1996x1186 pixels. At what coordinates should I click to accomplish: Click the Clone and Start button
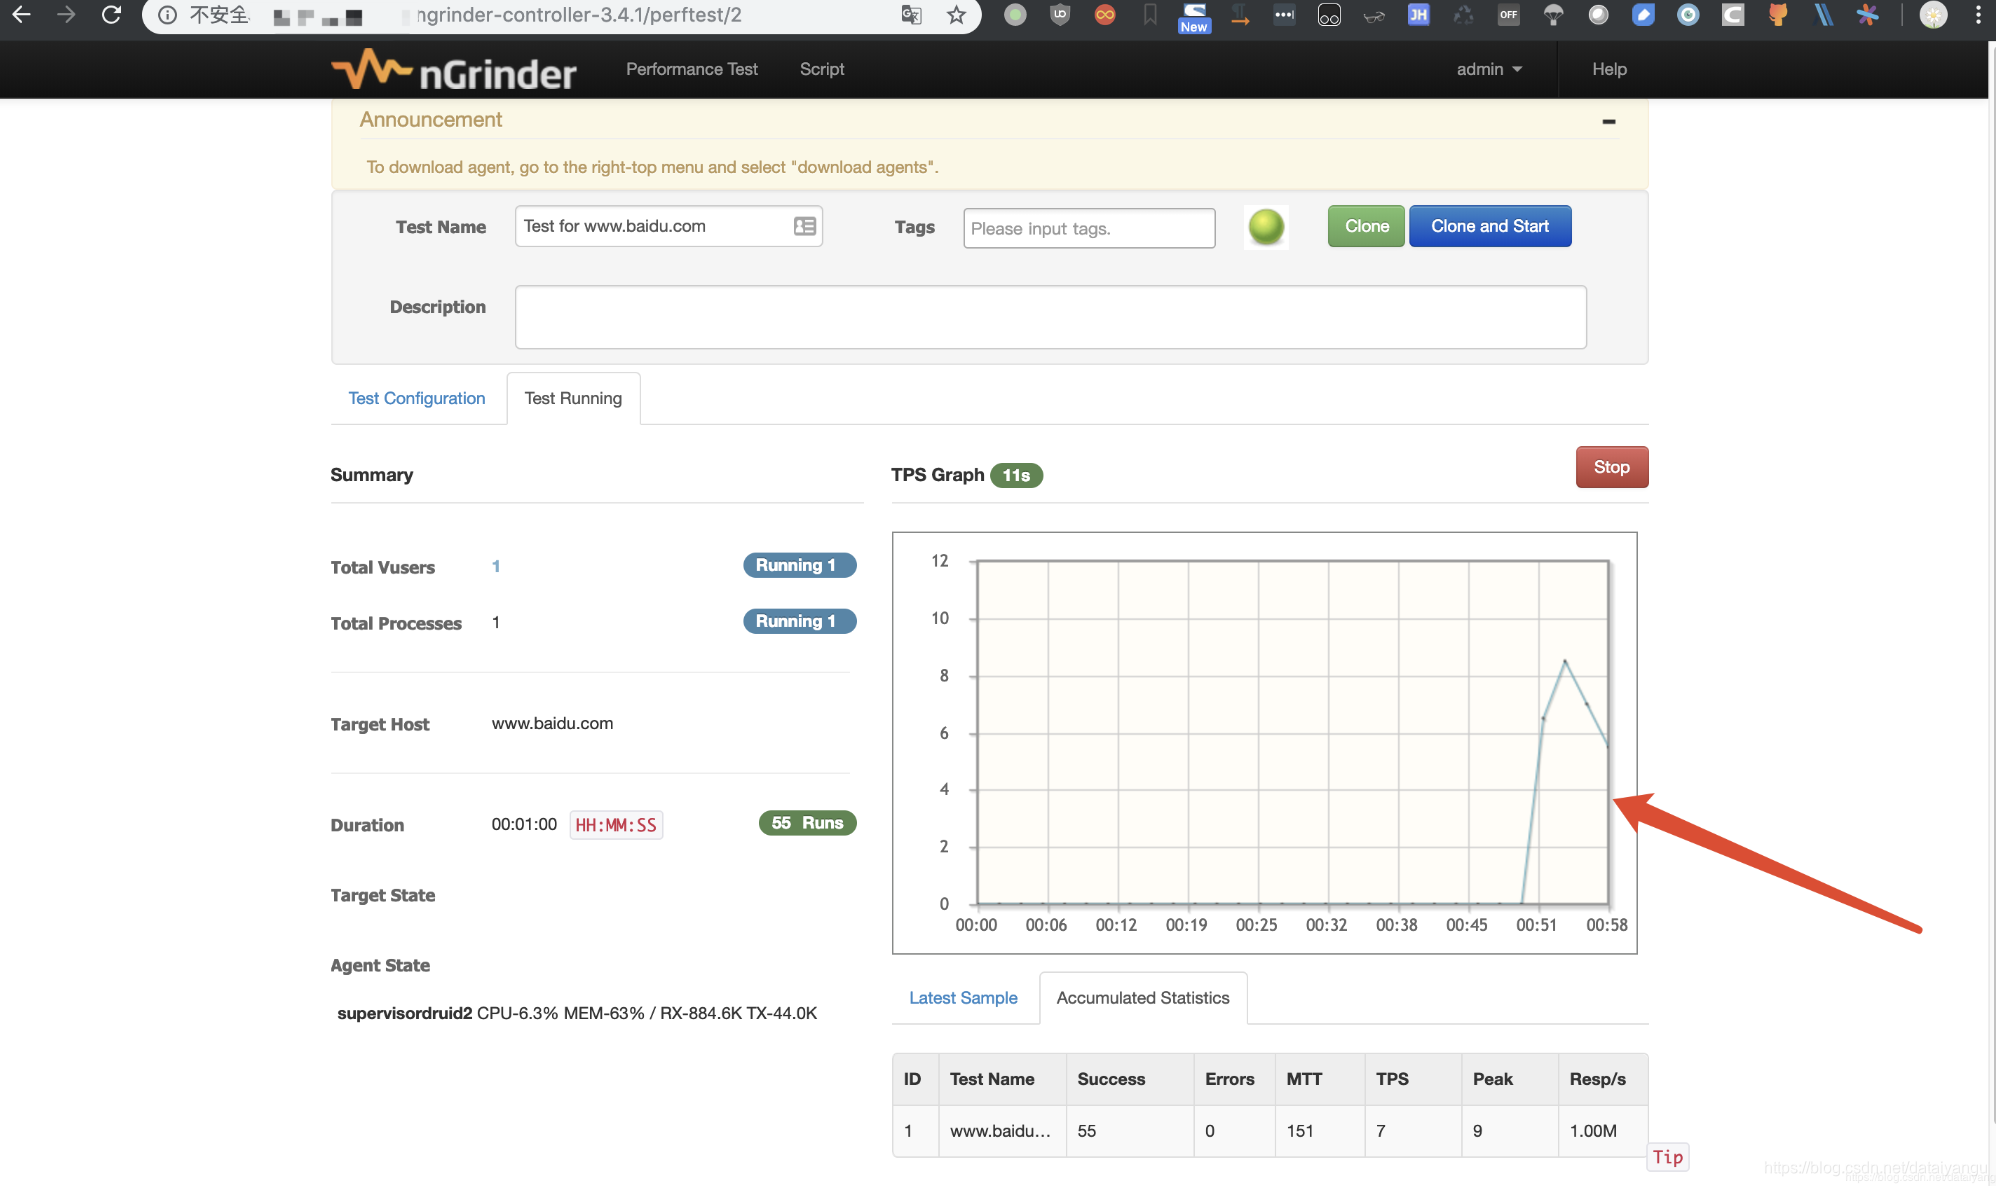1489,226
